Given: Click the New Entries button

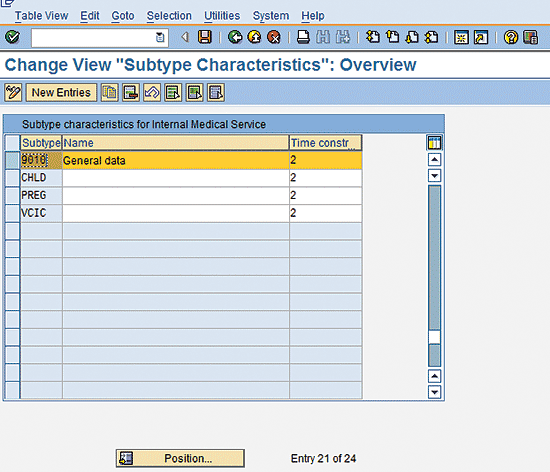Looking at the screenshot, I should 61,93.
